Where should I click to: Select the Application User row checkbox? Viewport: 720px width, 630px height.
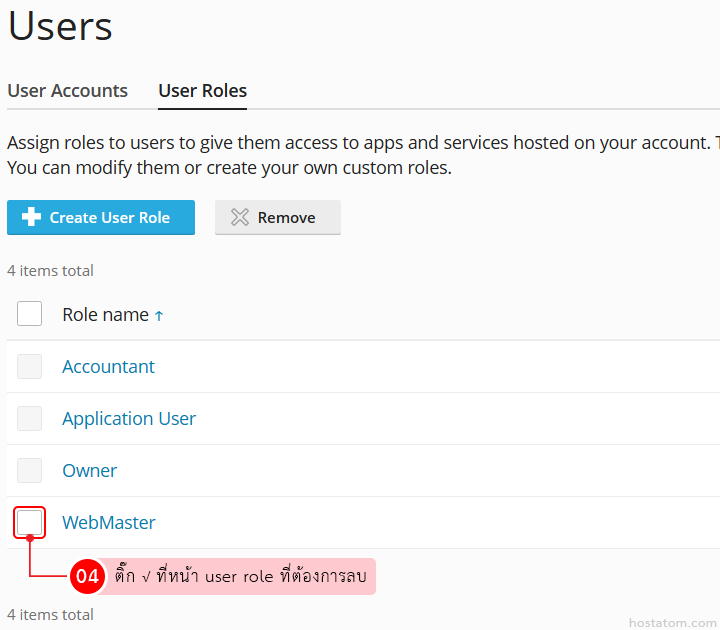(x=30, y=418)
